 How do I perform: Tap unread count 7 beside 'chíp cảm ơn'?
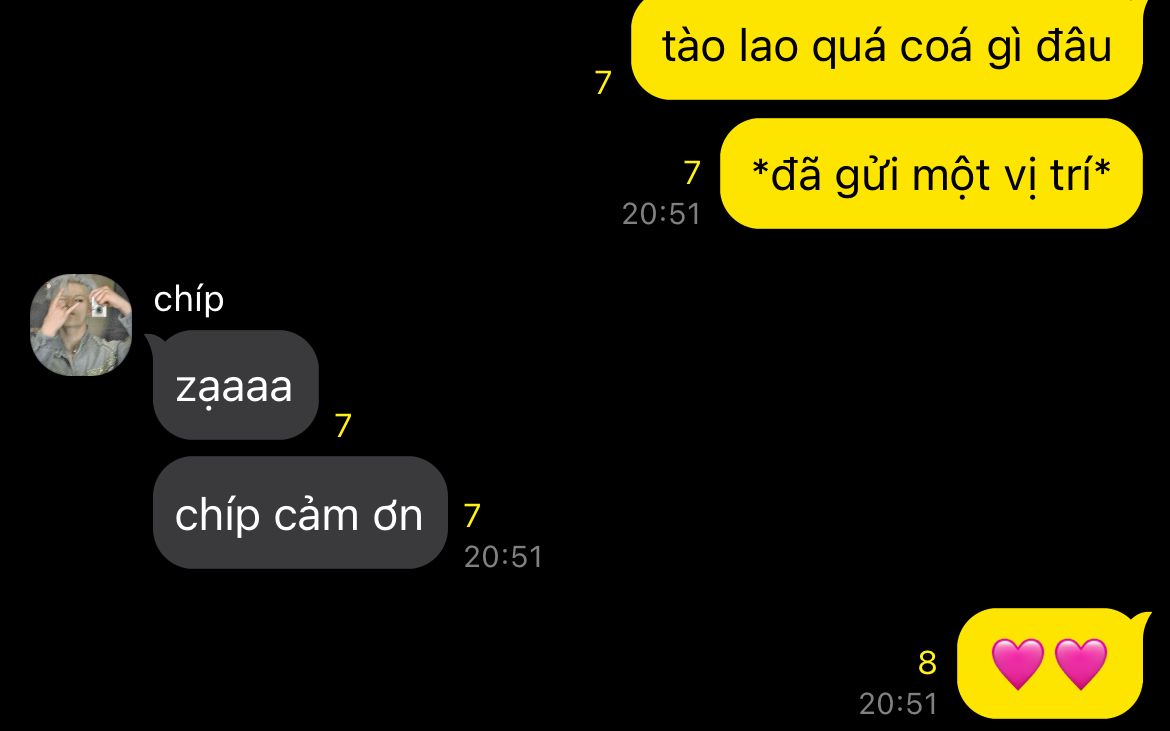tap(472, 515)
